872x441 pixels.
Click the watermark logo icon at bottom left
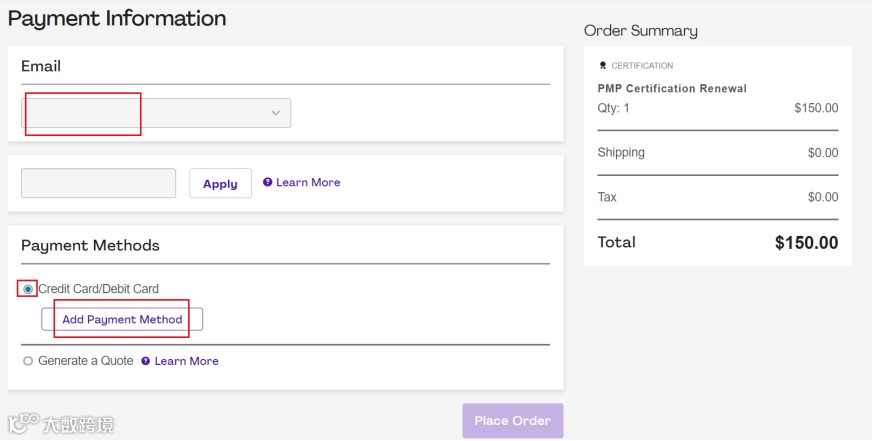(23, 424)
